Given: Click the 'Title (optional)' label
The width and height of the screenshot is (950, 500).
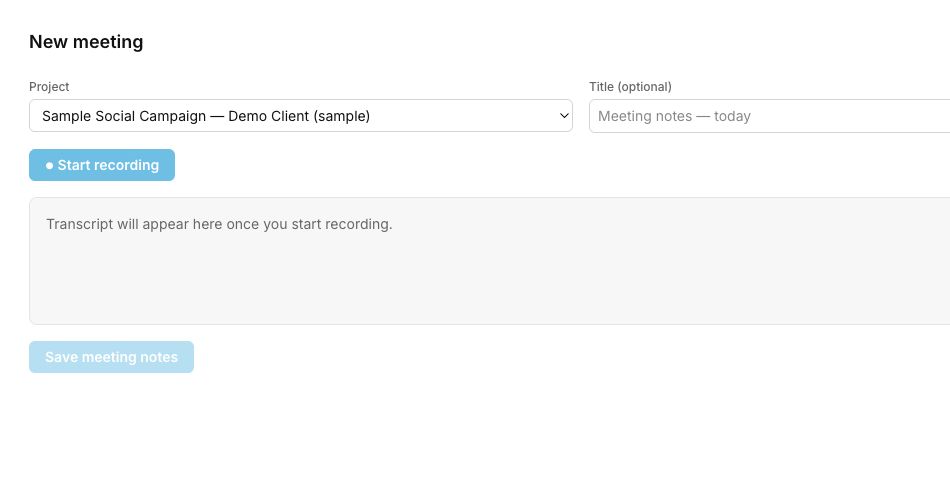Looking at the screenshot, I should pyautogui.click(x=630, y=87).
